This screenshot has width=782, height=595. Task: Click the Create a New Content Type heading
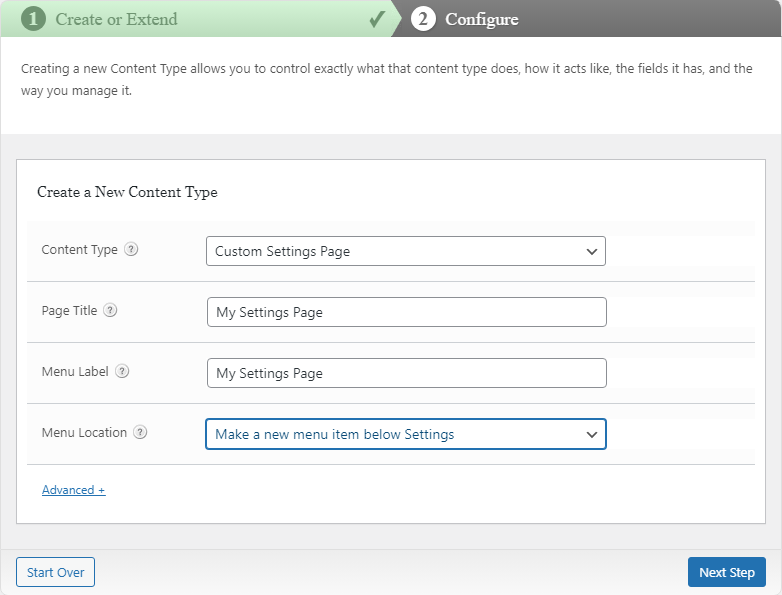coord(127,192)
